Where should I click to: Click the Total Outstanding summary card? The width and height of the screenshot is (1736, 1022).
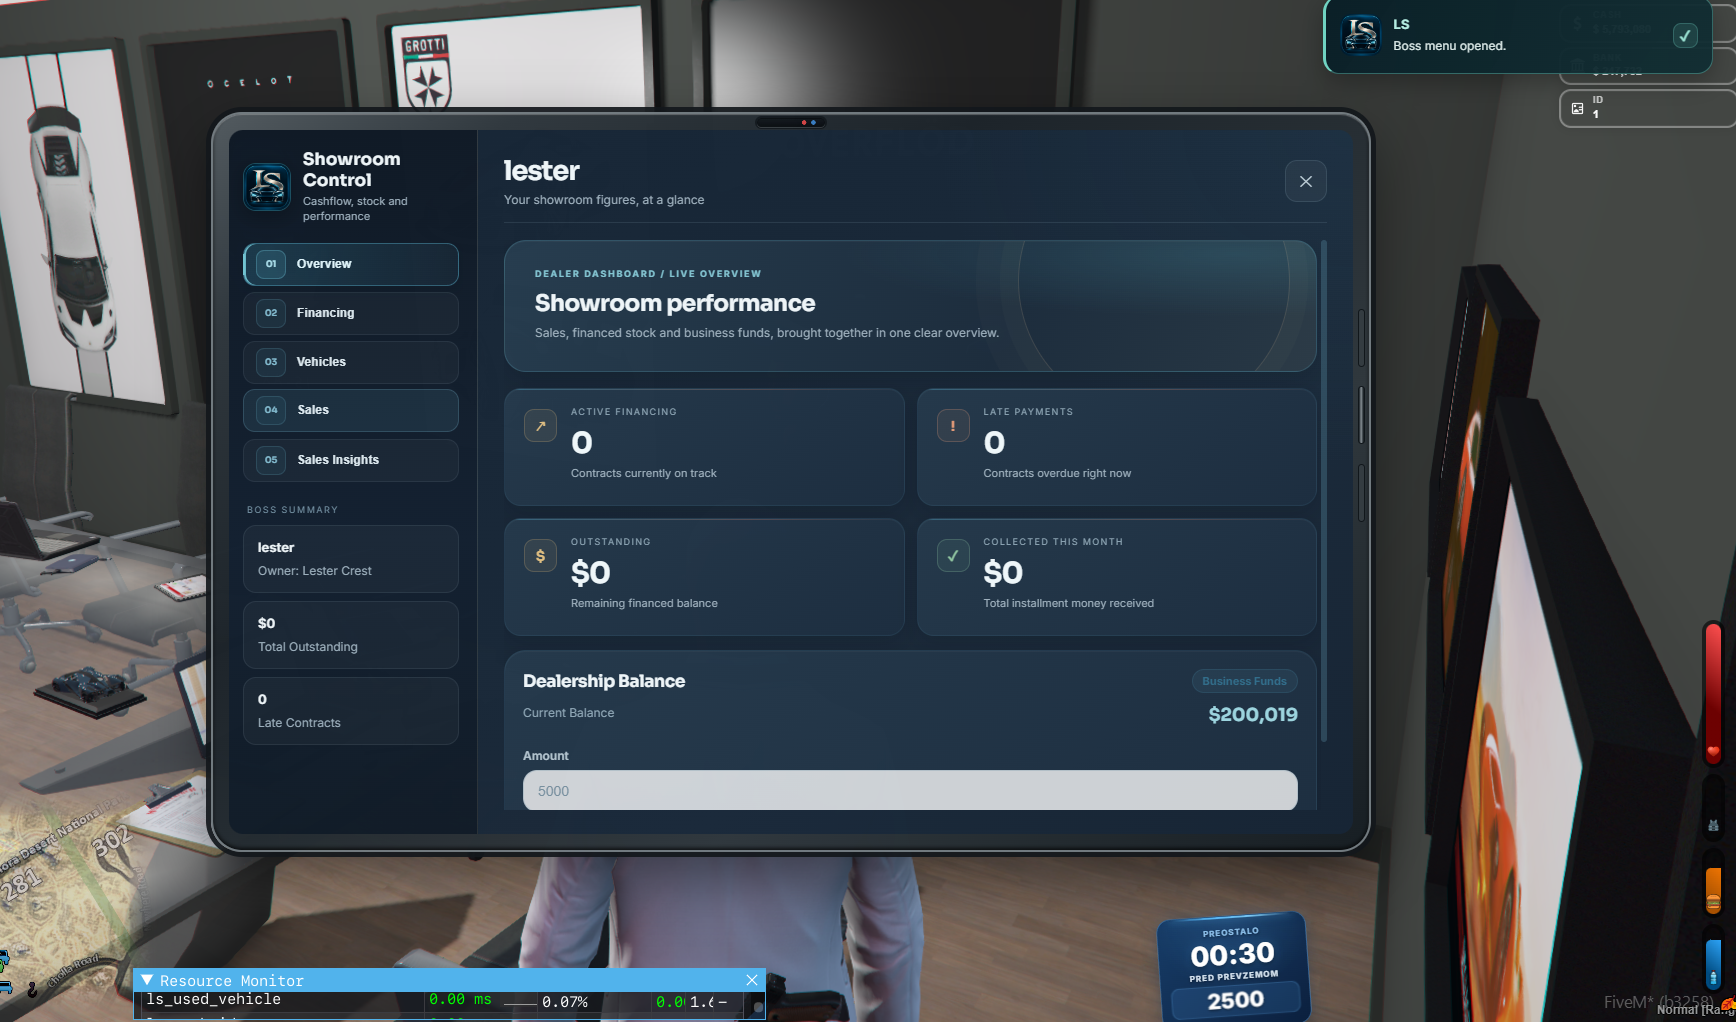[351, 635]
